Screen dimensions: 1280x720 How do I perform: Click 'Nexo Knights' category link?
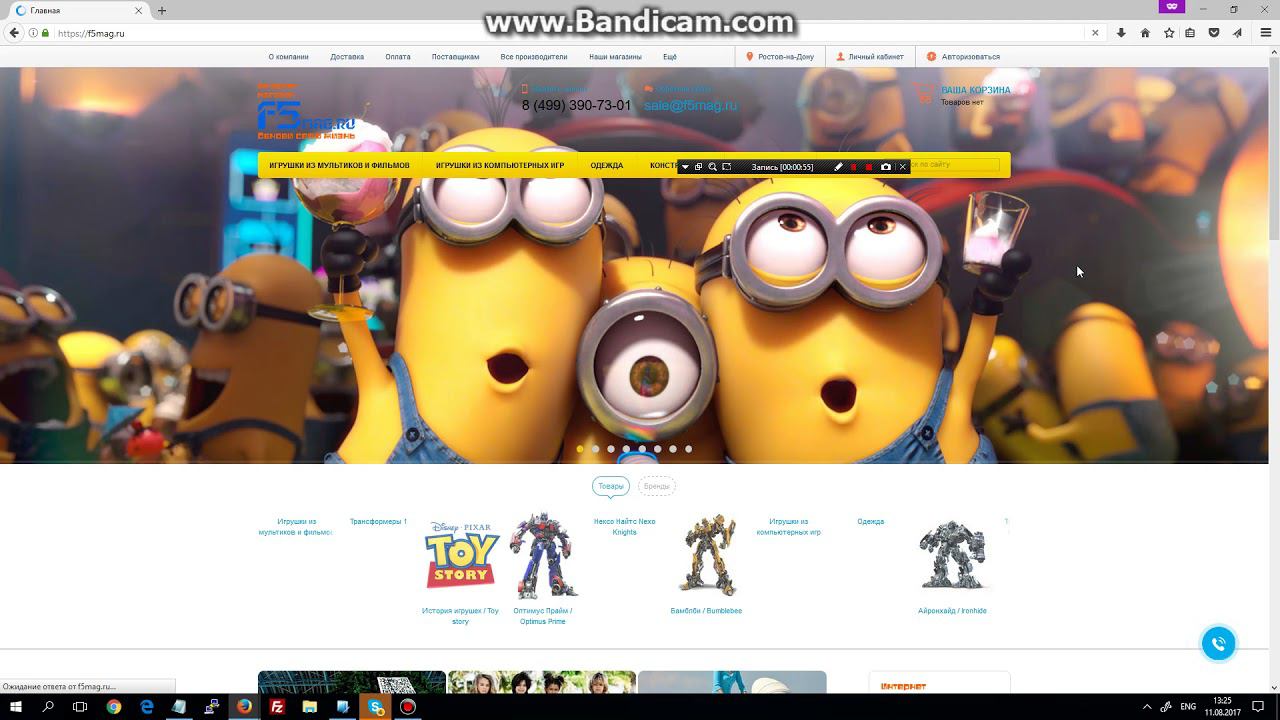click(x=625, y=527)
